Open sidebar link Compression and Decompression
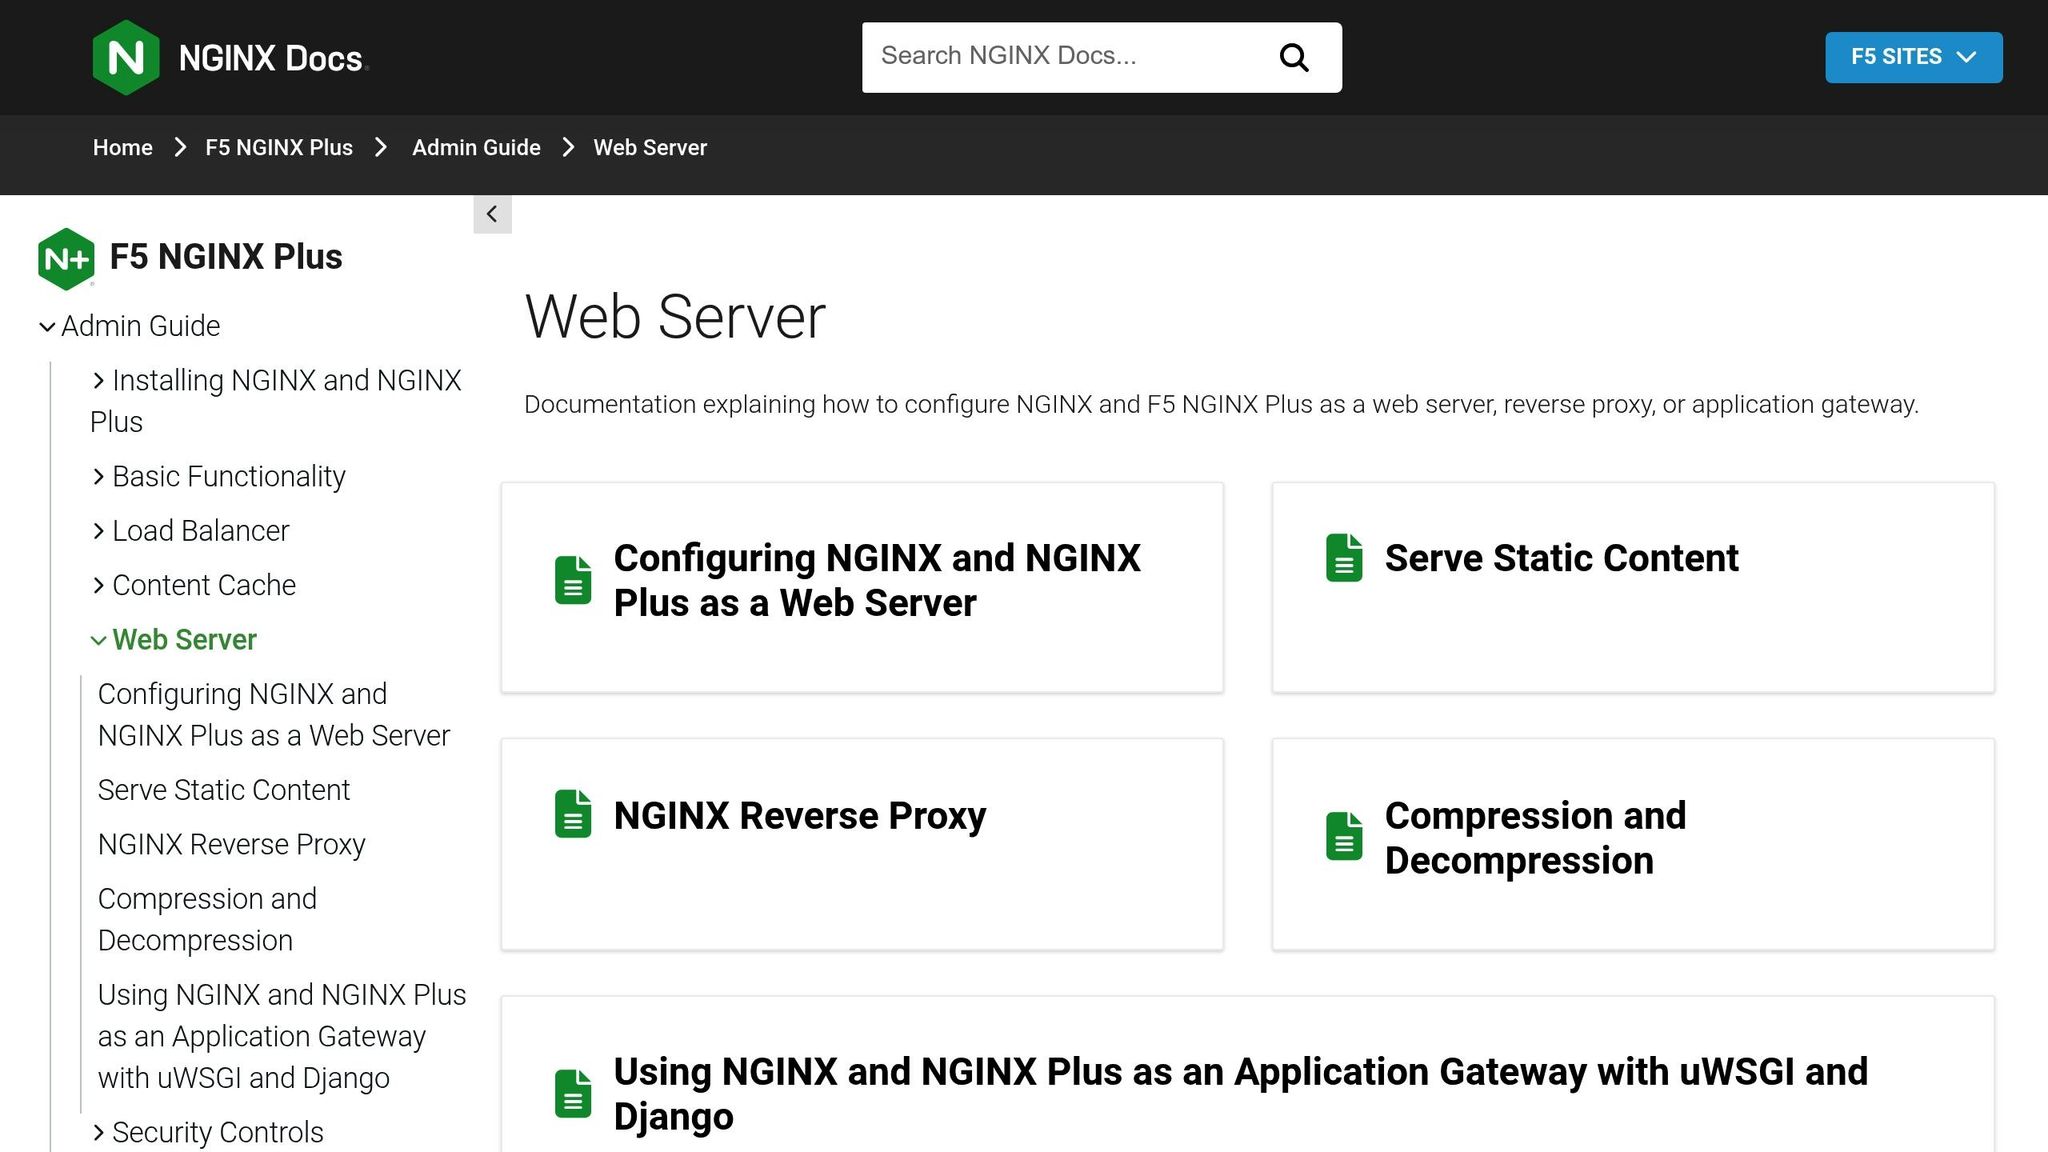 point(207,919)
